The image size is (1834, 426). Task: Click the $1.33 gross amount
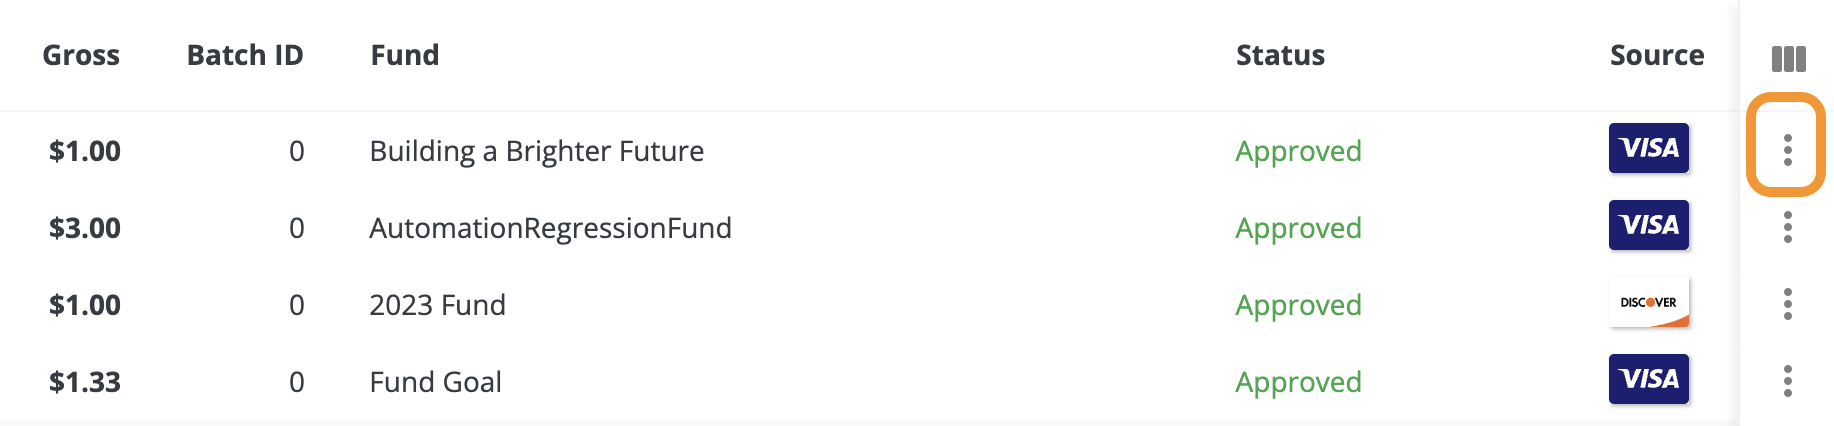[x=85, y=382]
